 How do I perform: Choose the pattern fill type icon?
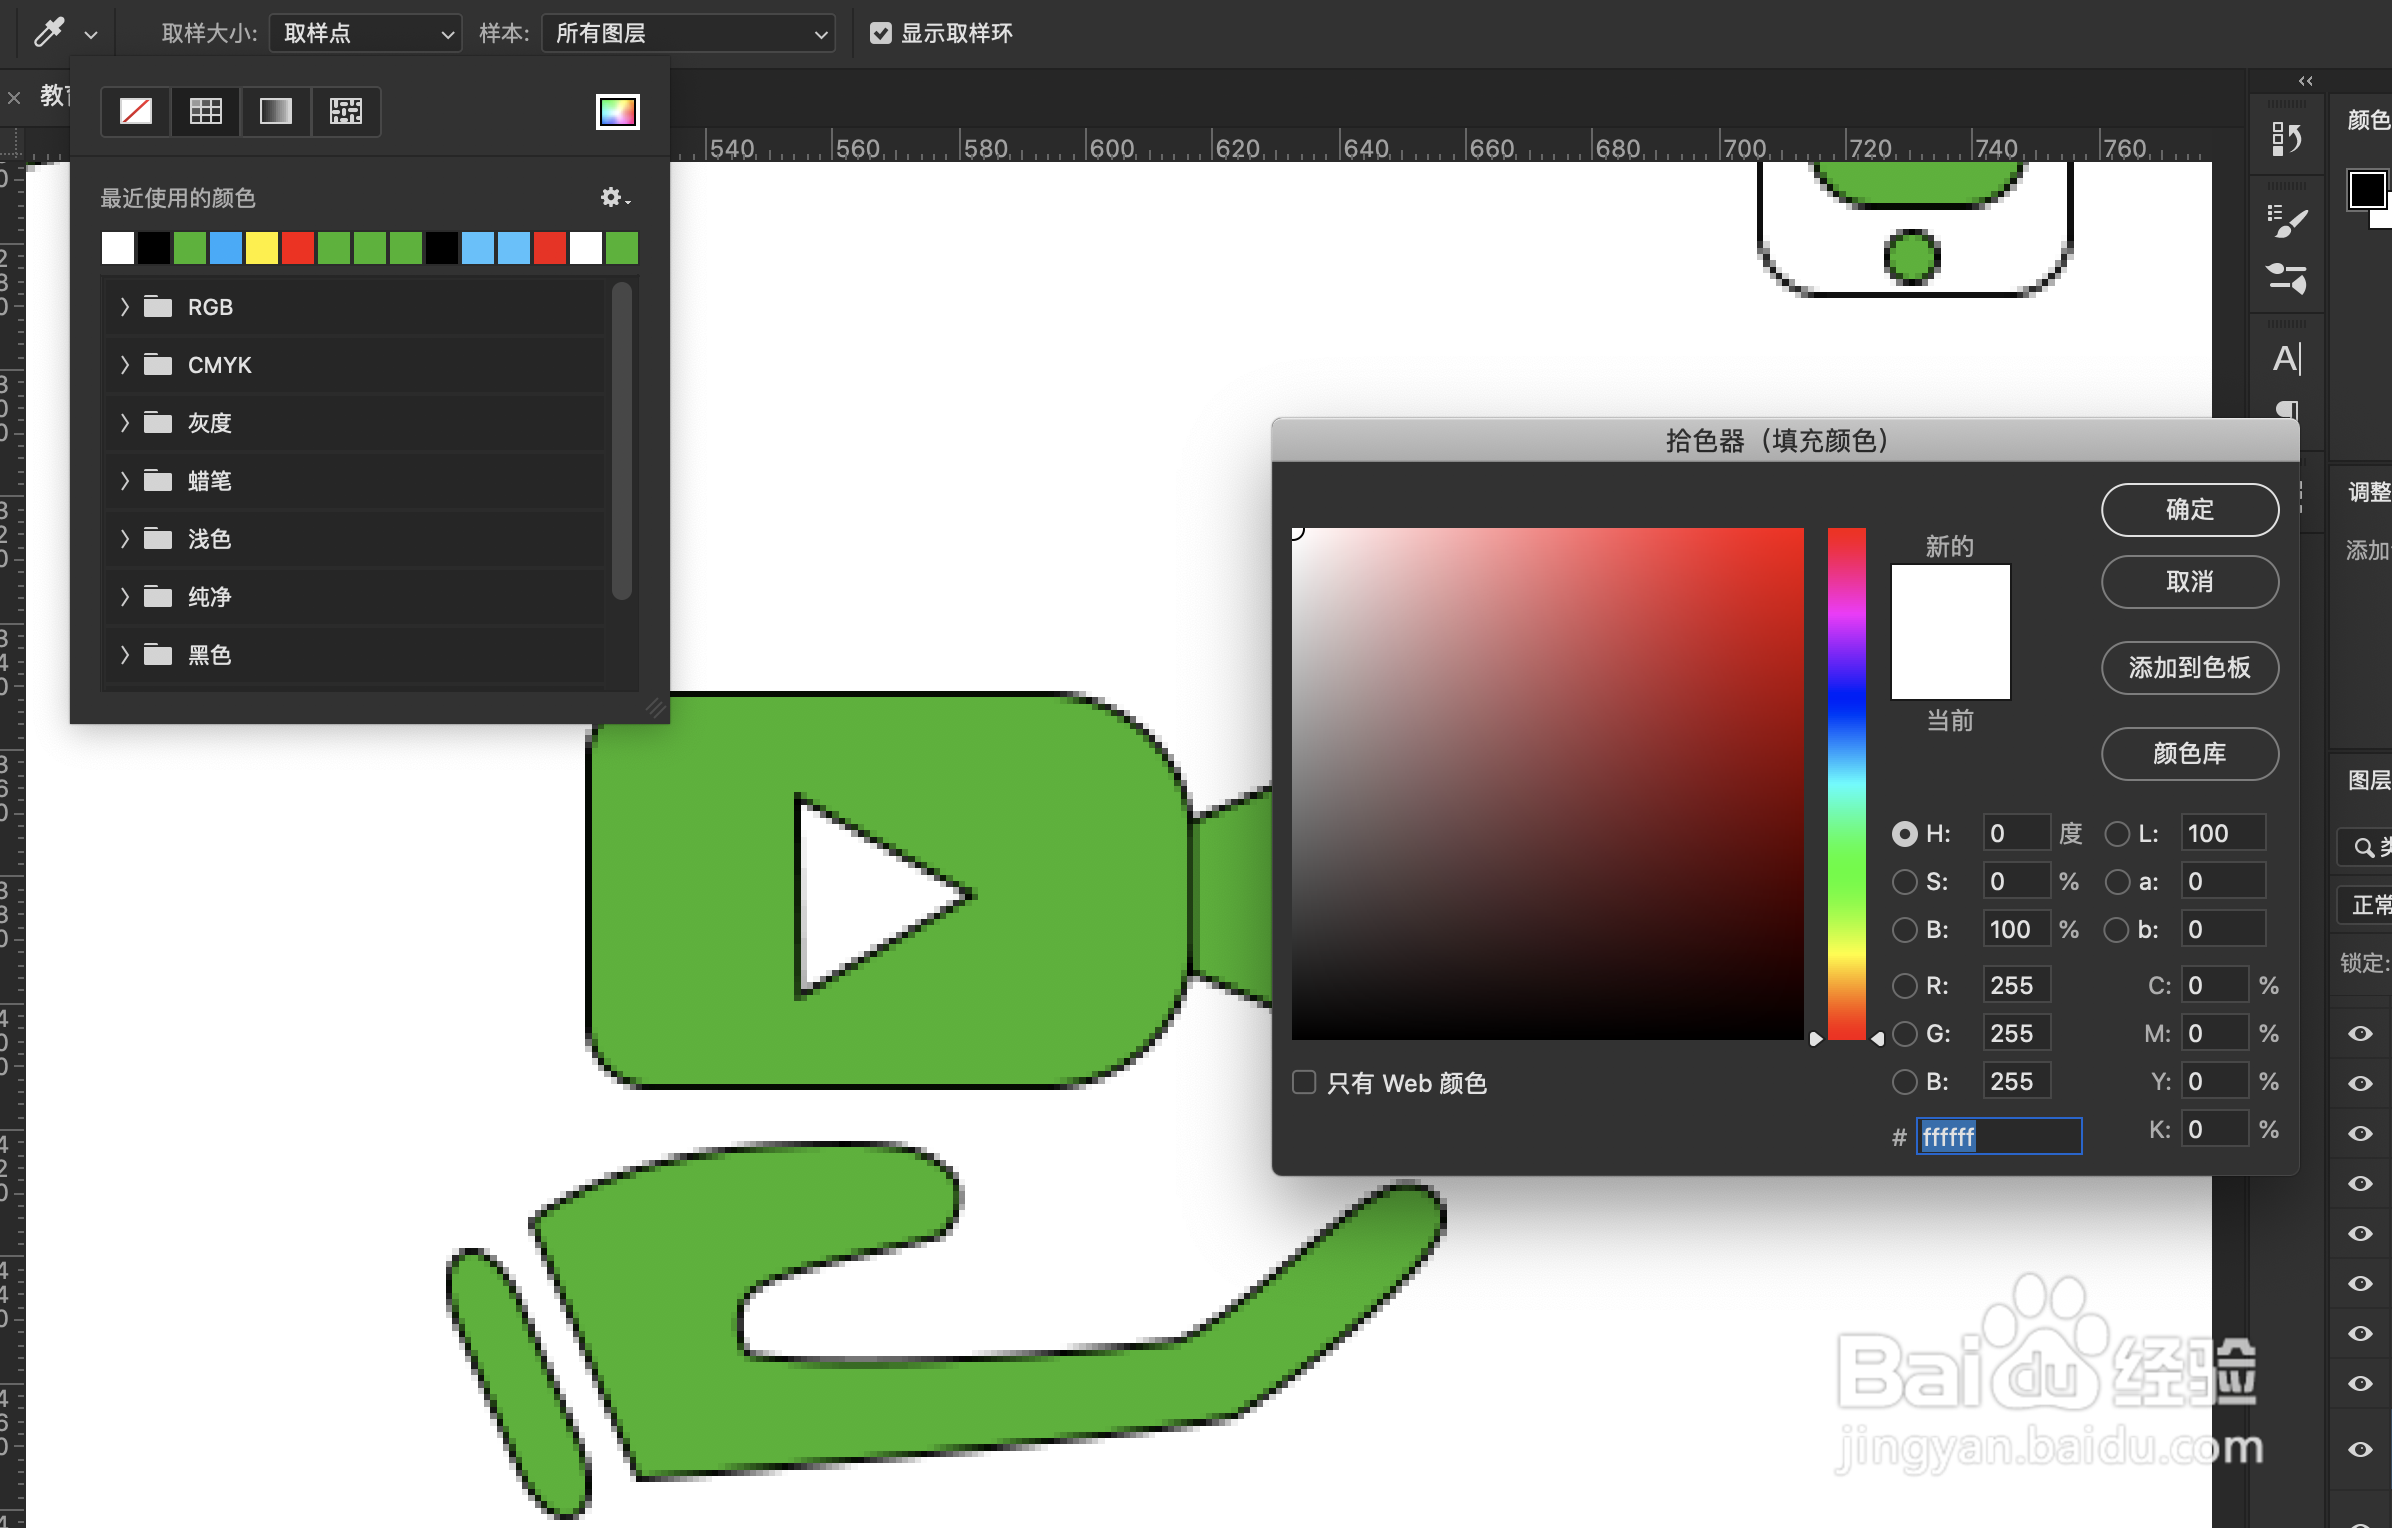[x=346, y=111]
